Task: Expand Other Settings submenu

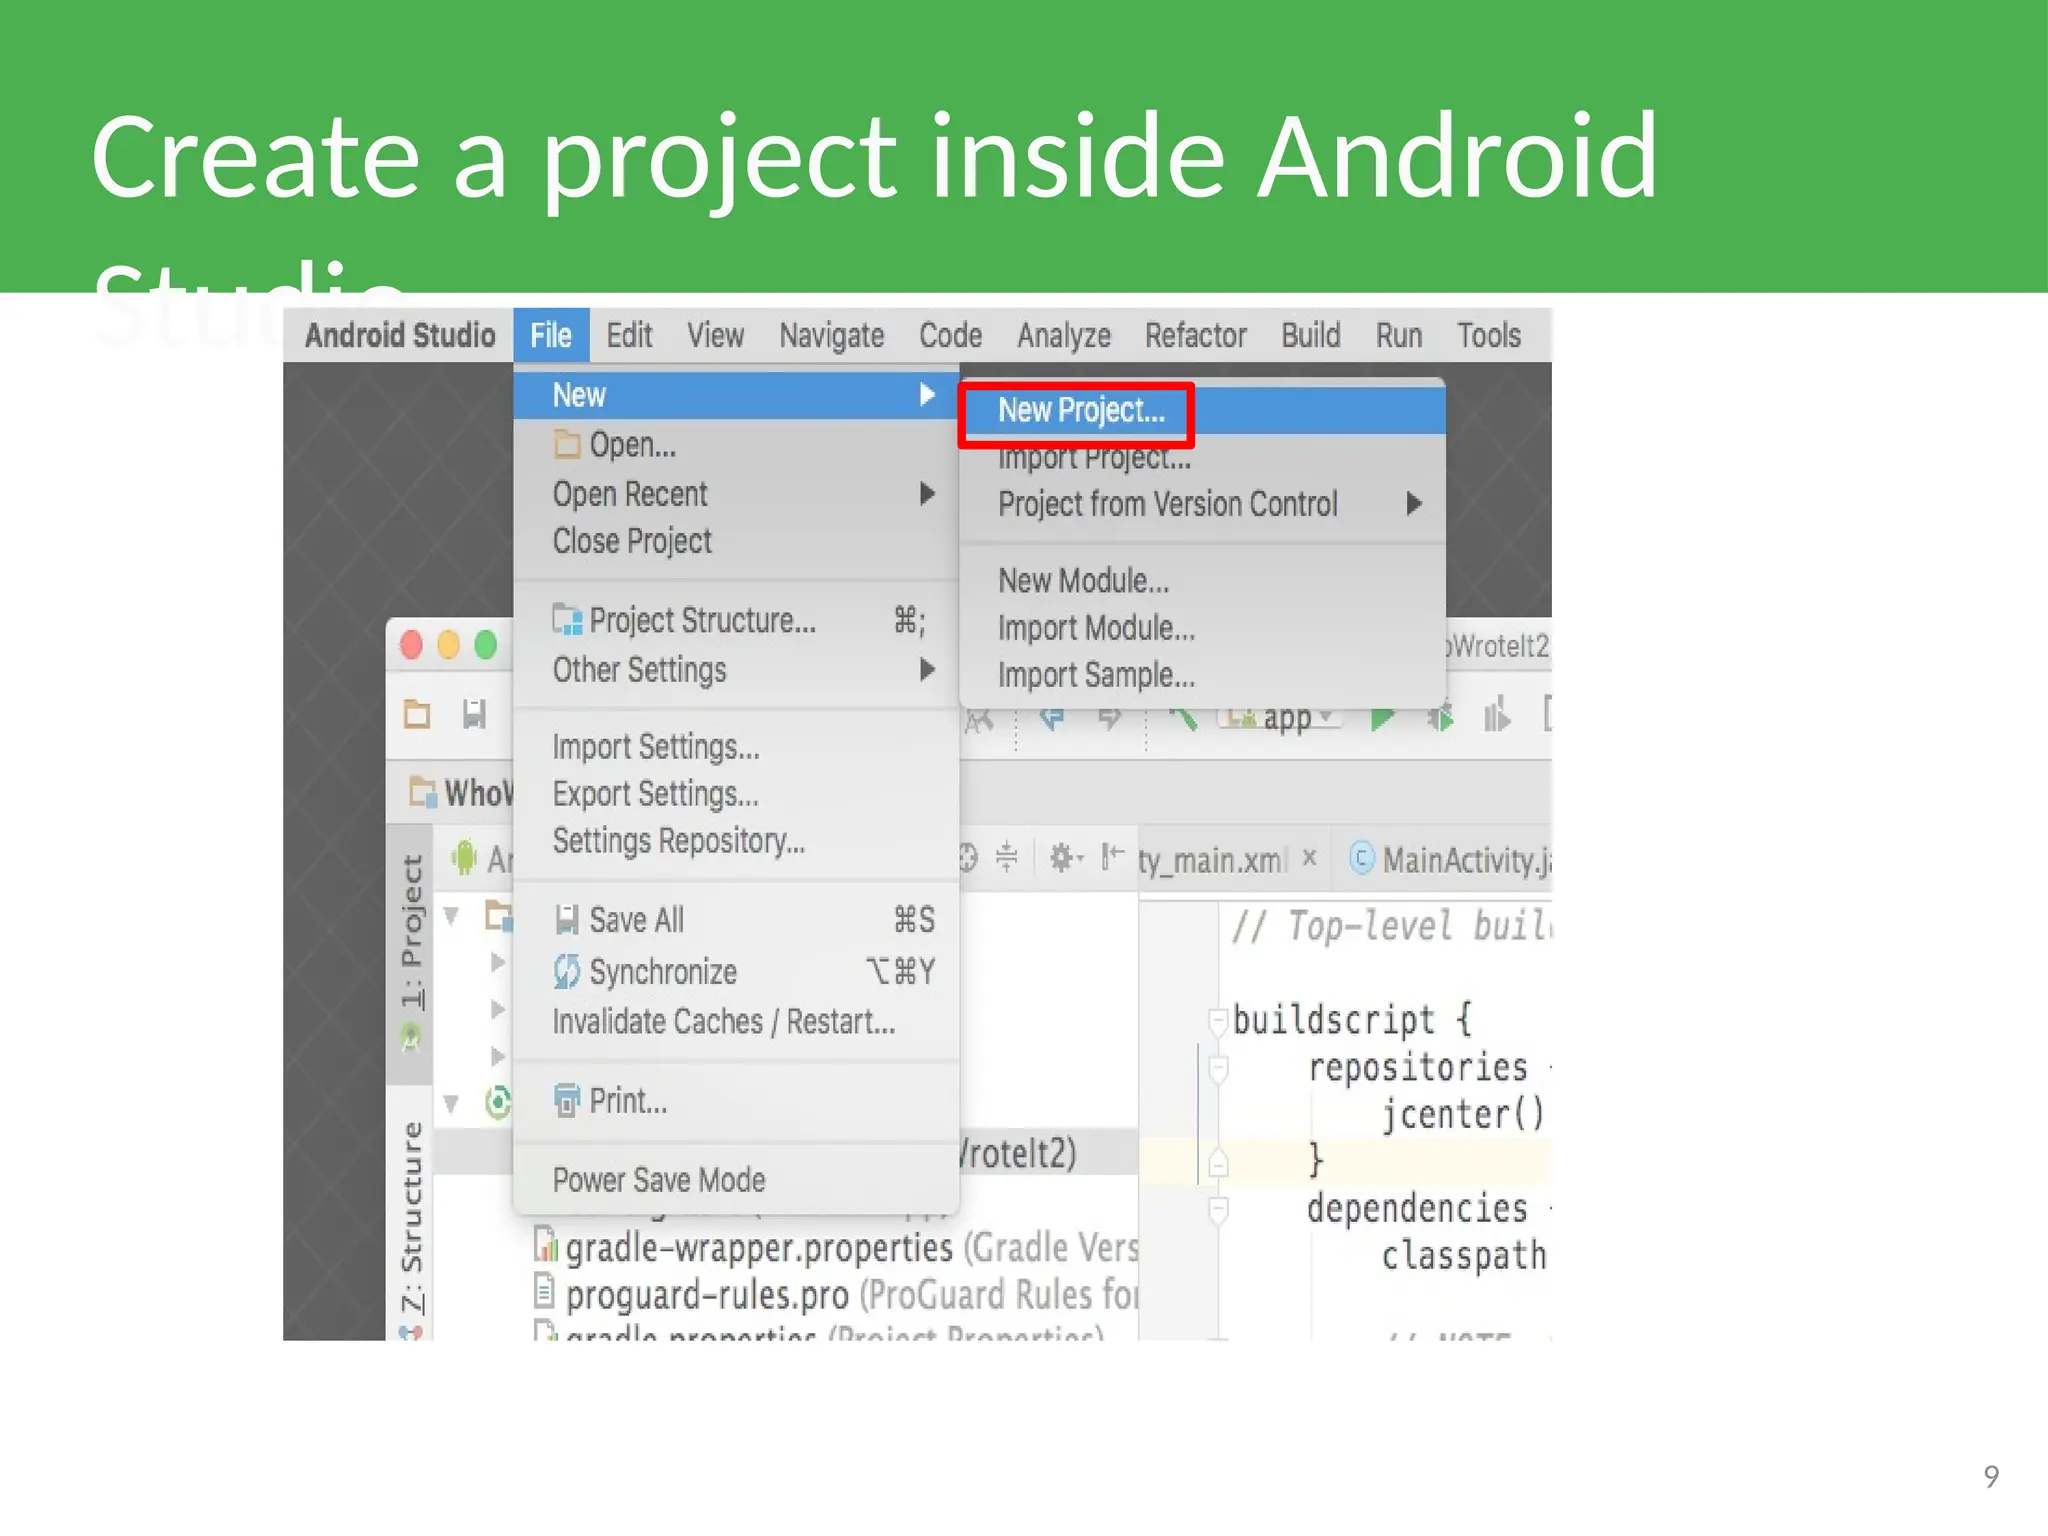Action: (x=736, y=670)
